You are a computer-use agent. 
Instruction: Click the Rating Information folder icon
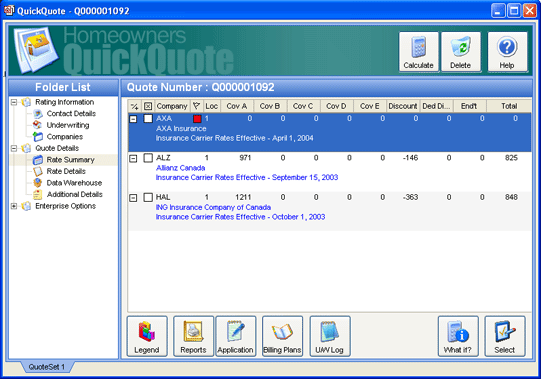(26, 102)
